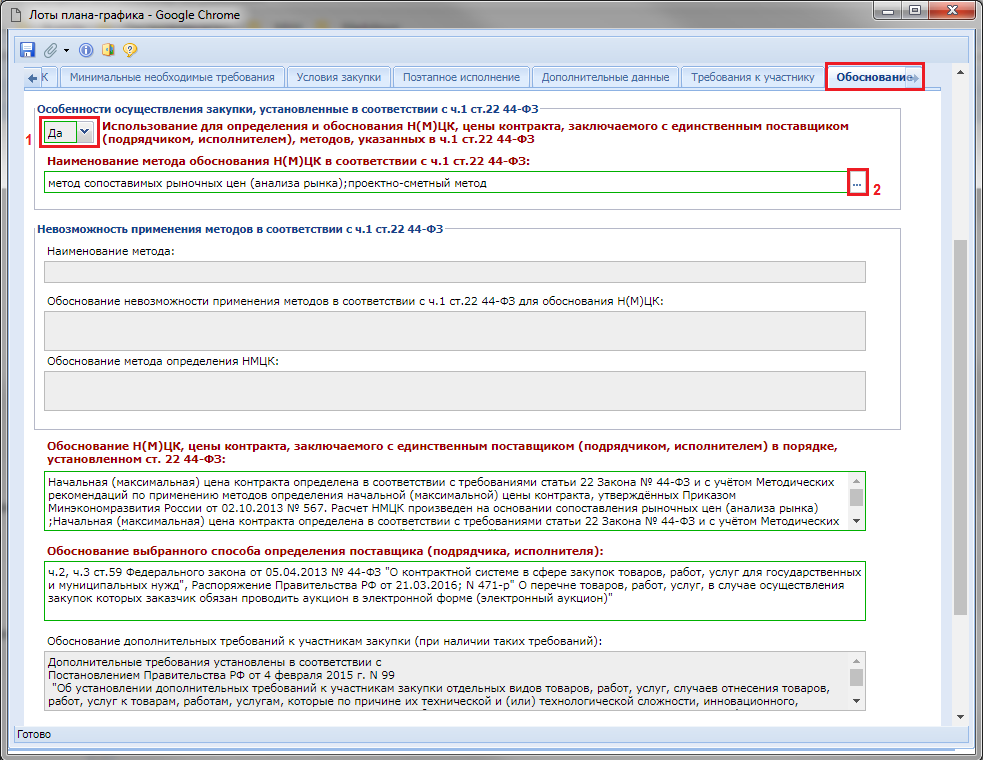Click the НМЦК method name field

(445, 183)
